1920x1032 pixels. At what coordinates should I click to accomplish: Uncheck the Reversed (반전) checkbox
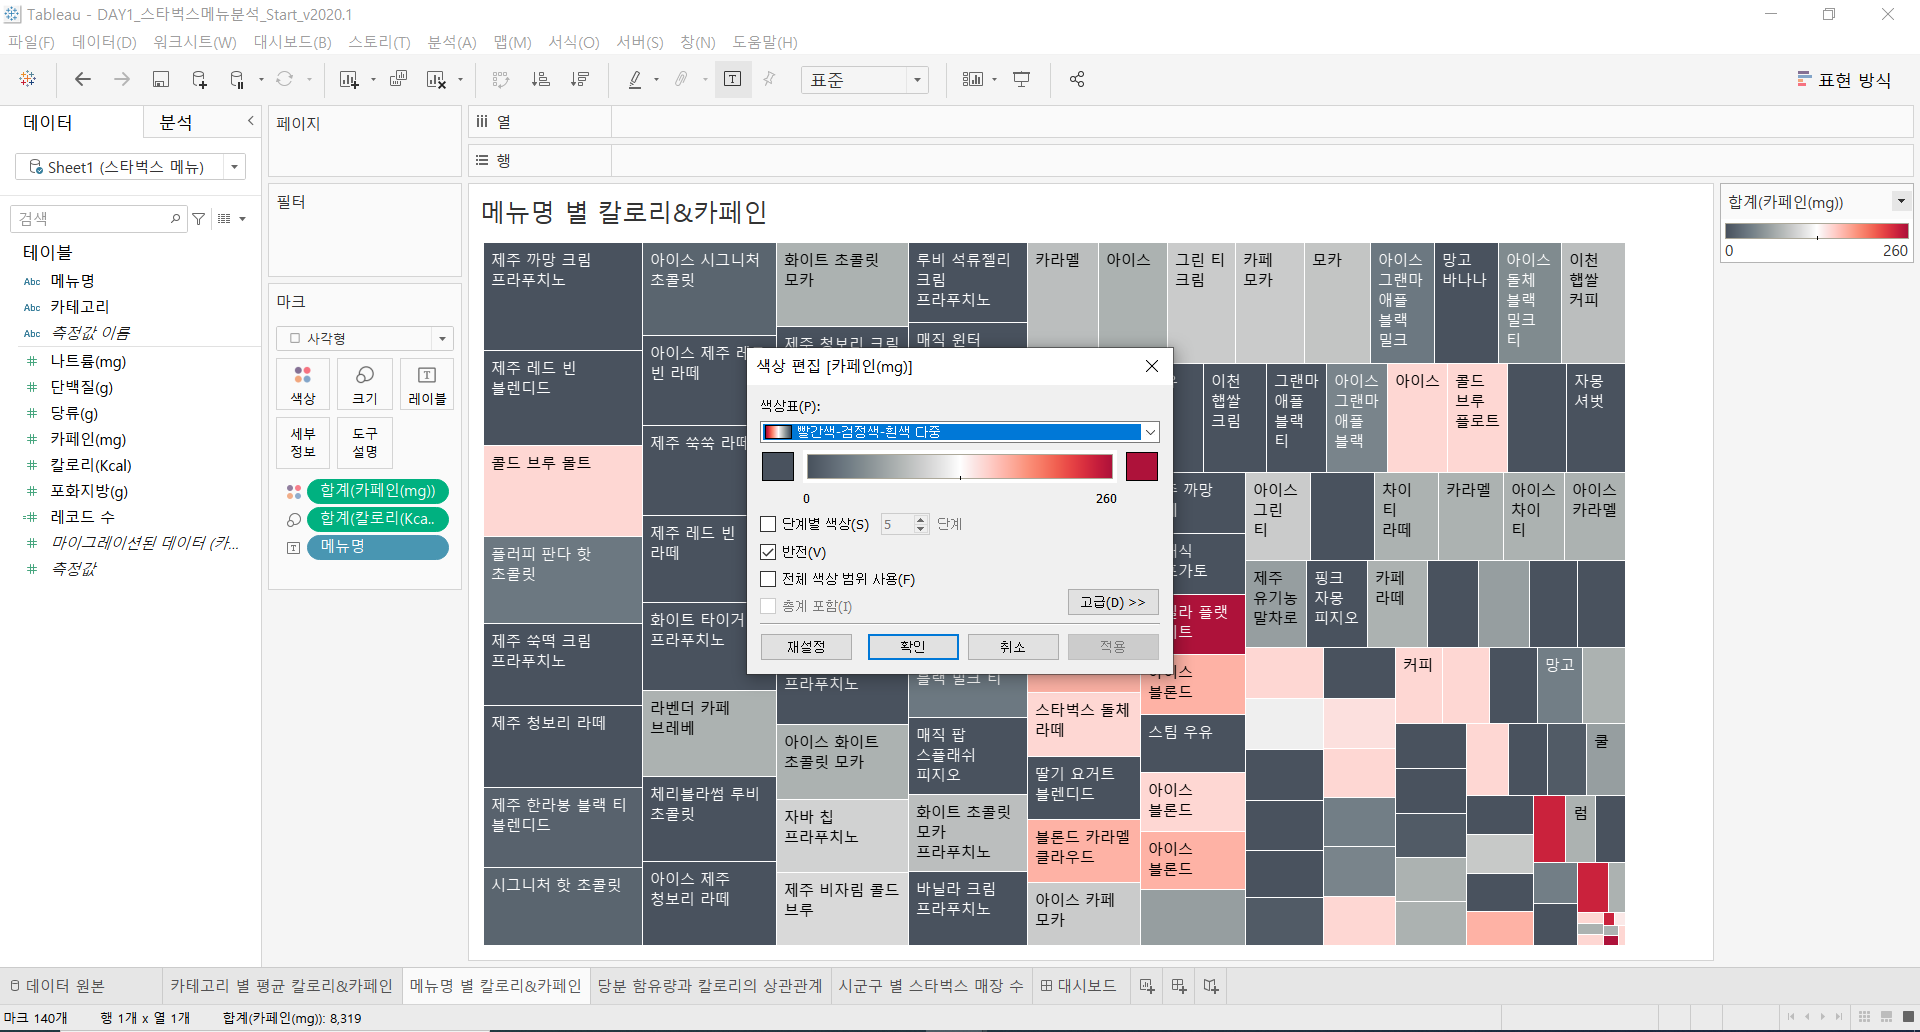[x=768, y=552]
